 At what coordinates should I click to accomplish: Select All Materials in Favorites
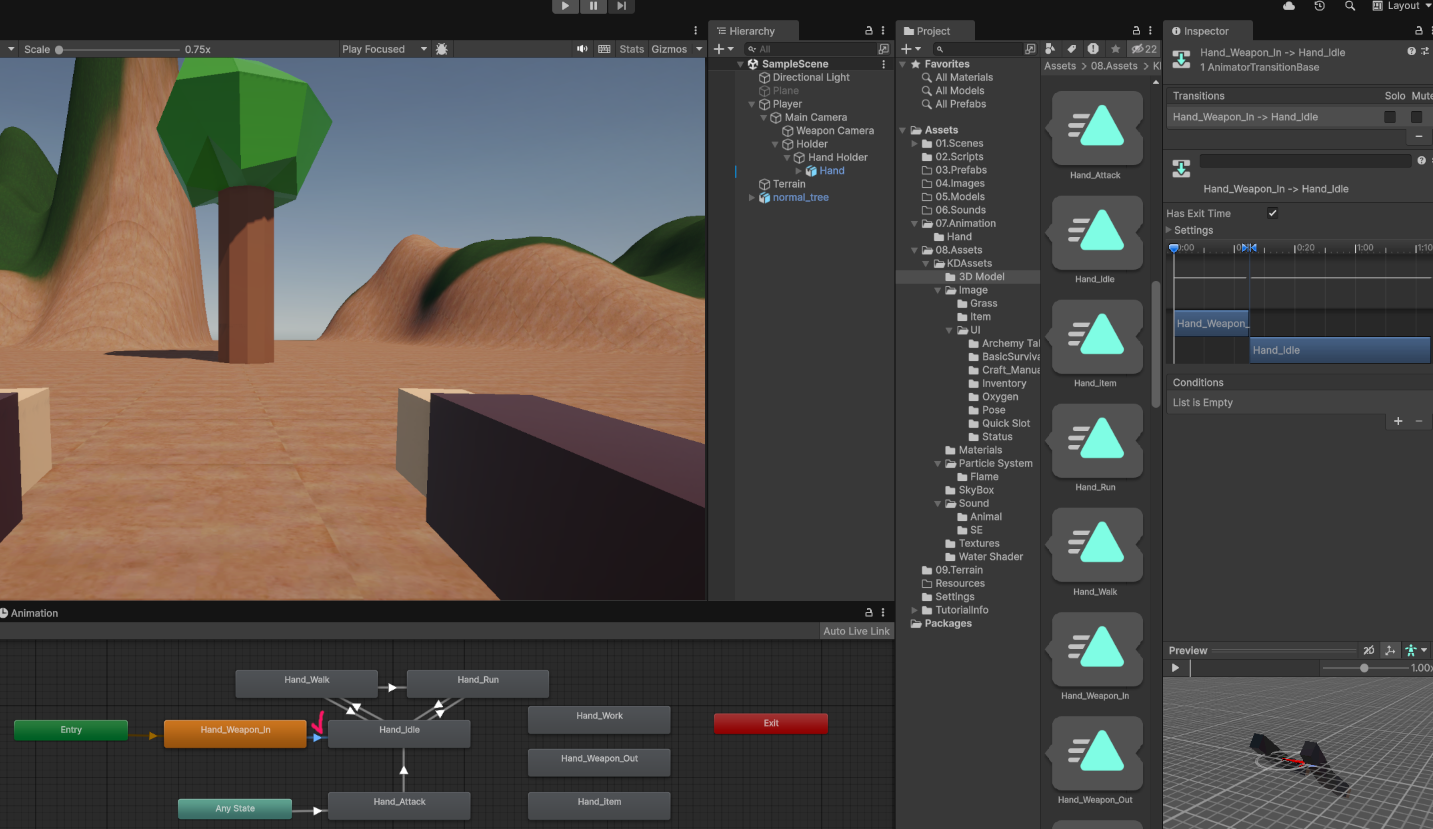pyautogui.click(x=964, y=77)
